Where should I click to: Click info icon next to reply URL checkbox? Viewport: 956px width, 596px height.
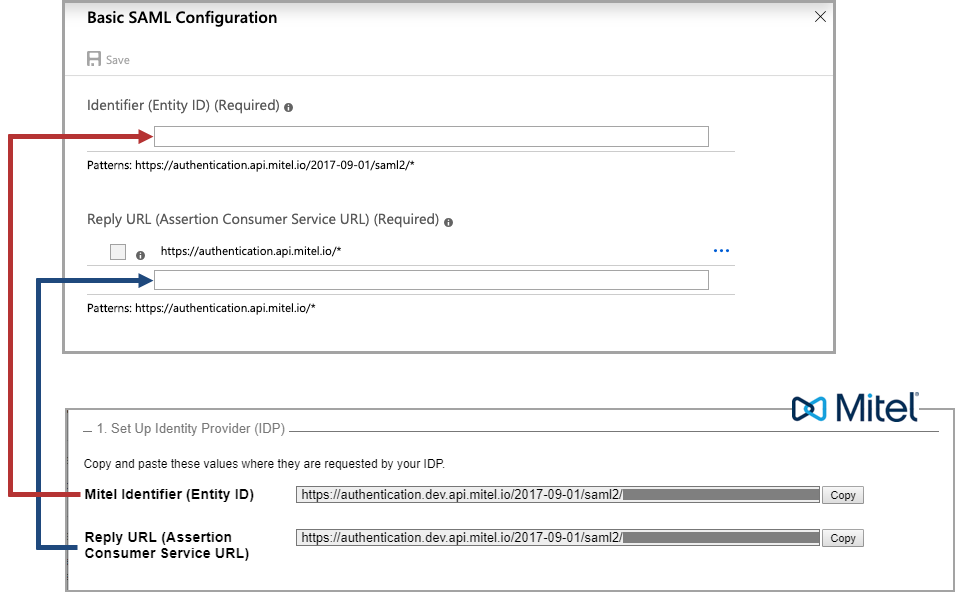(140, 255)
